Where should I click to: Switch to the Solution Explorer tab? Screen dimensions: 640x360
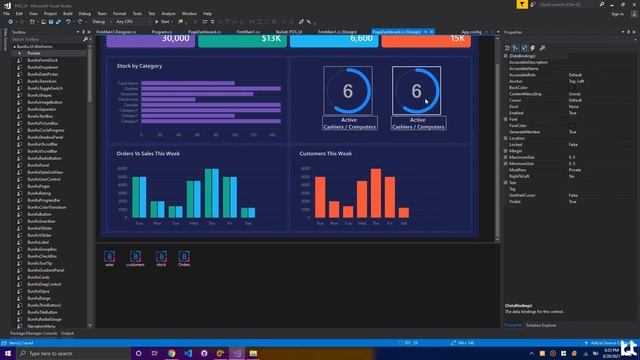541,325
